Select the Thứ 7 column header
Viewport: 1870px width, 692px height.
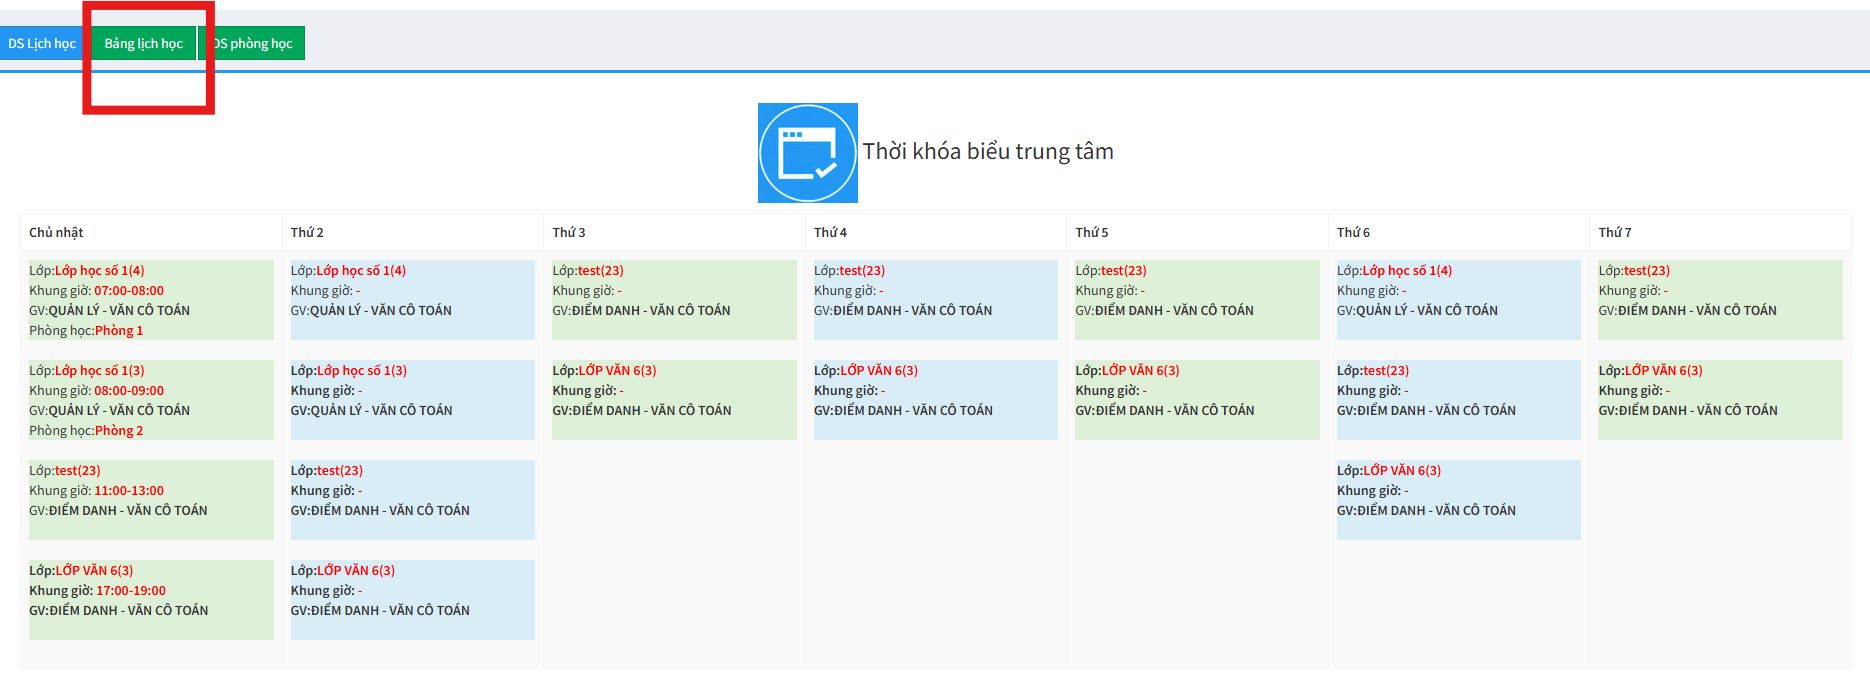(1614, 232)
